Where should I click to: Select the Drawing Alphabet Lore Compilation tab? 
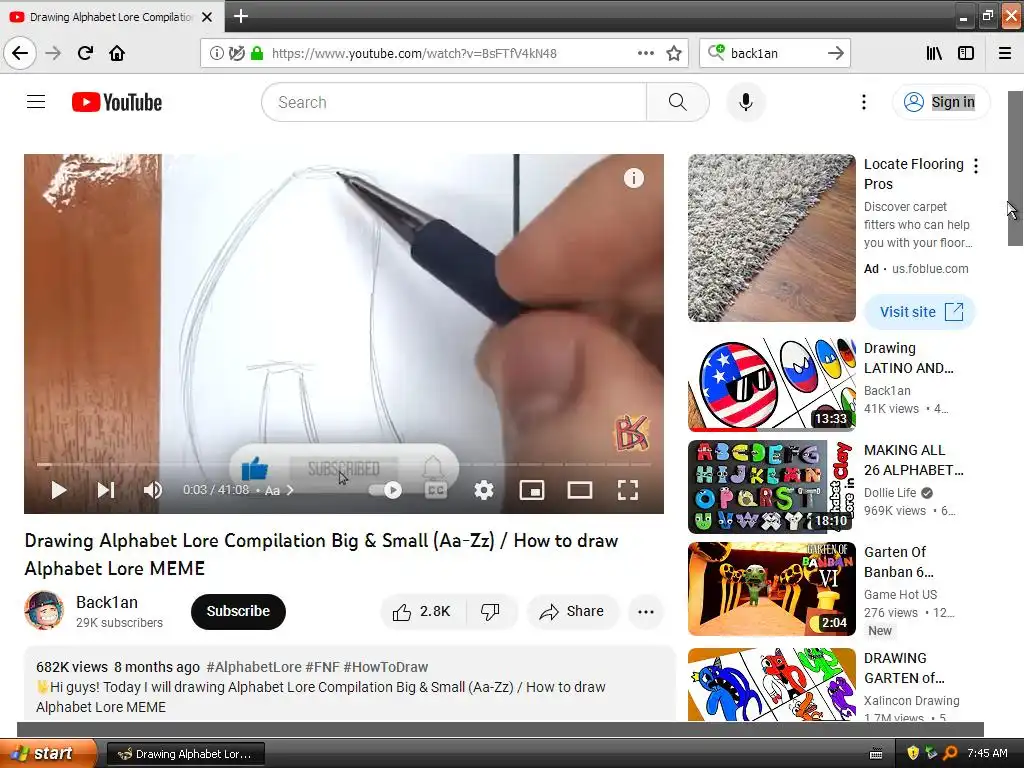coord(111,17)
